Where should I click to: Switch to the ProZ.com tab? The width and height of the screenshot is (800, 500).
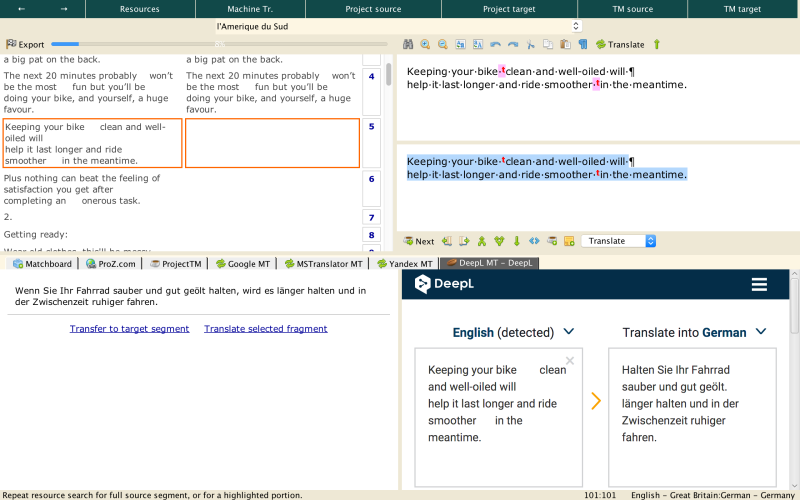111,264
